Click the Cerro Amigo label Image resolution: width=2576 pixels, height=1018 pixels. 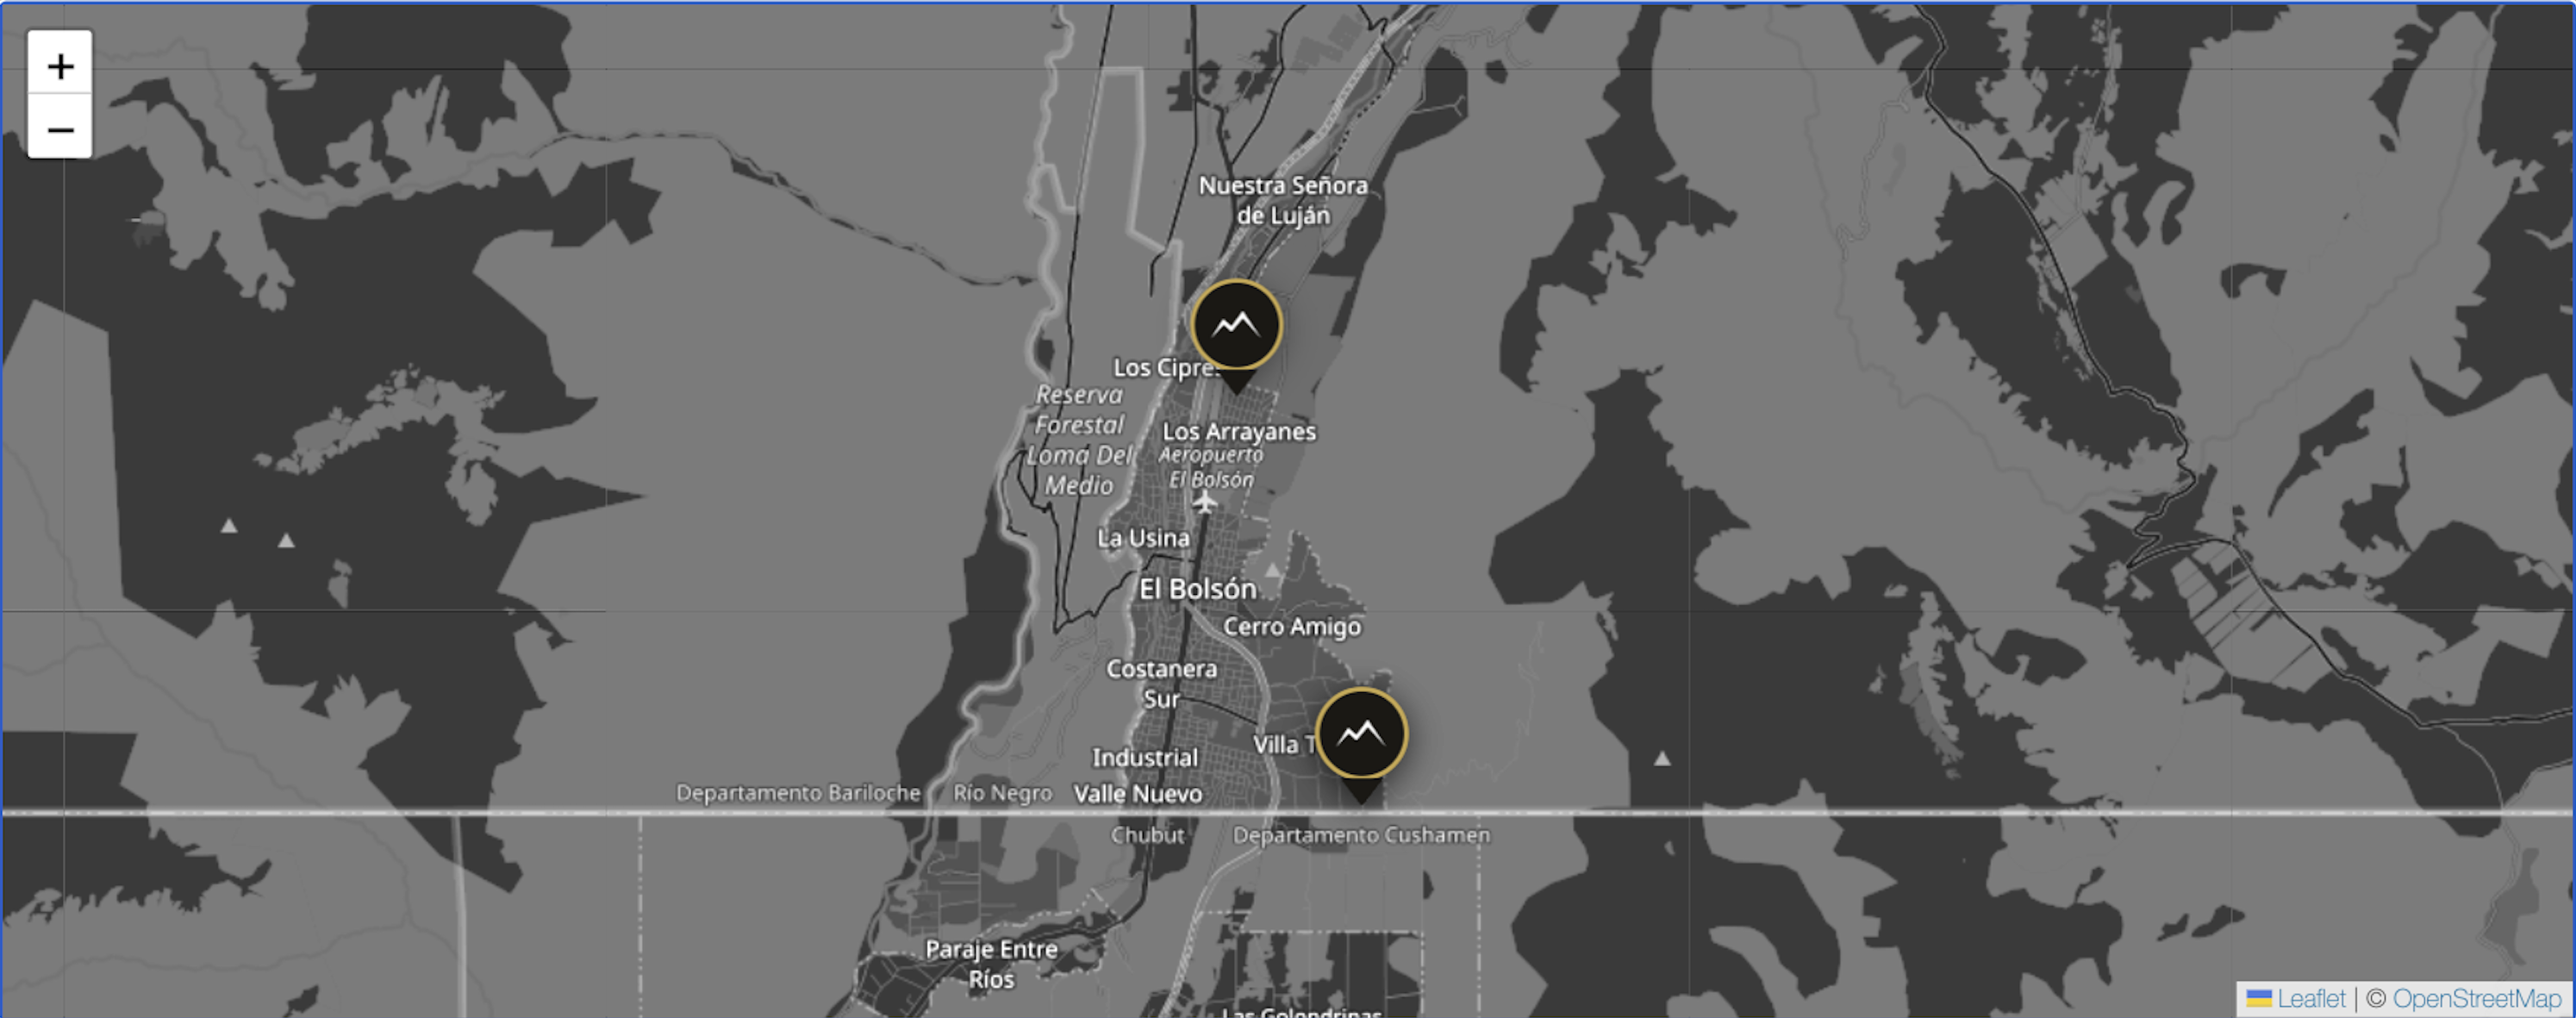(1291, 627)
